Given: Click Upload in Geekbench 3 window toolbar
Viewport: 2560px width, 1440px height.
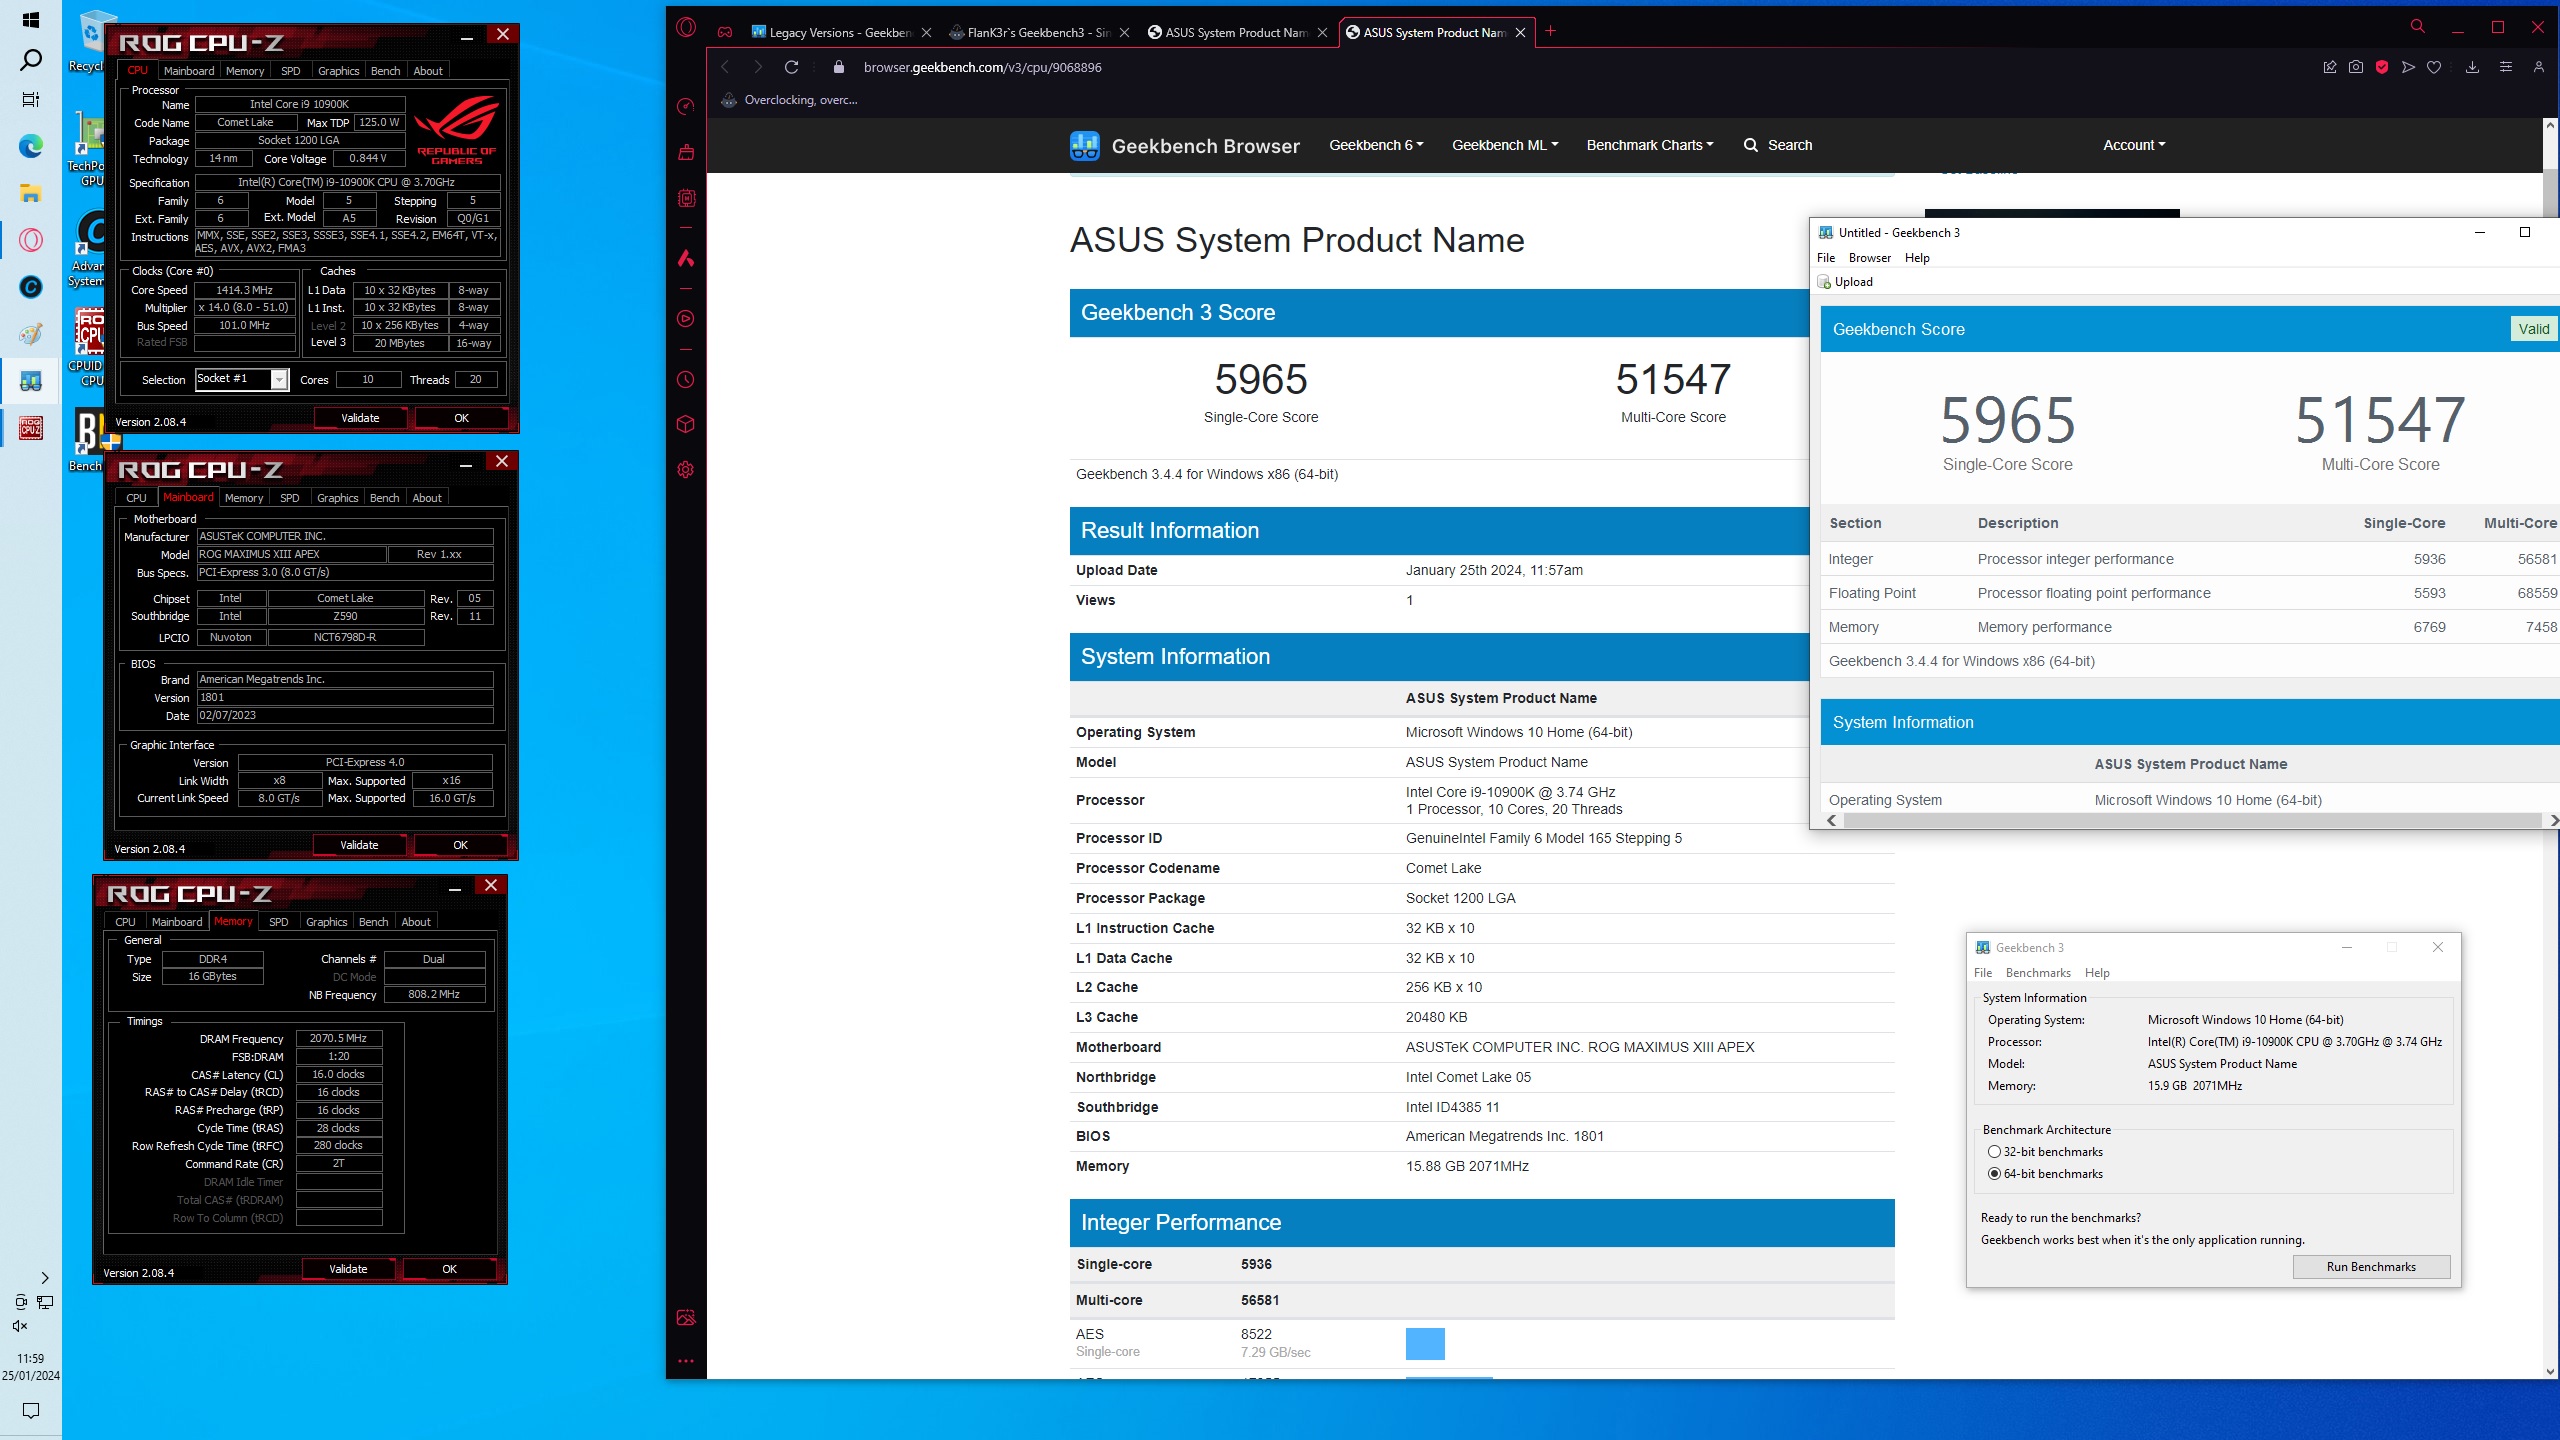Looking at the screenshot, I should [1846, 282].
